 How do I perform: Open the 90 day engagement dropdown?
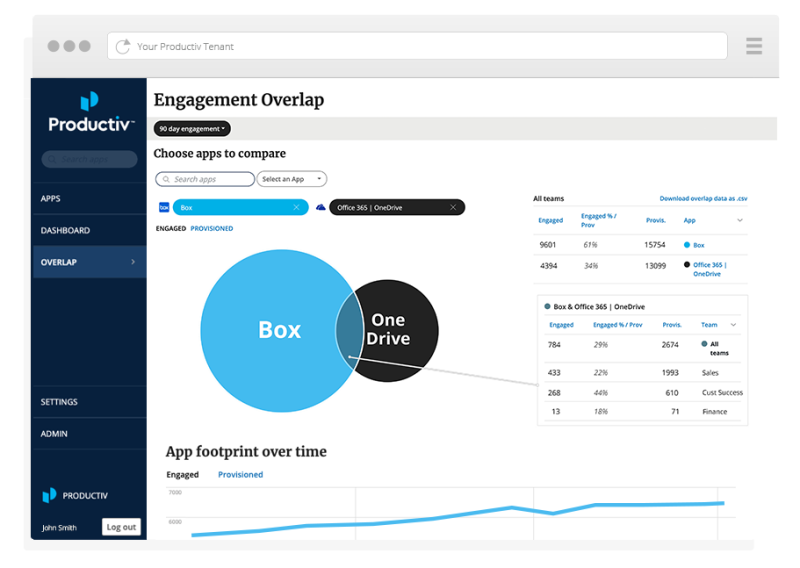pos(192,129)
